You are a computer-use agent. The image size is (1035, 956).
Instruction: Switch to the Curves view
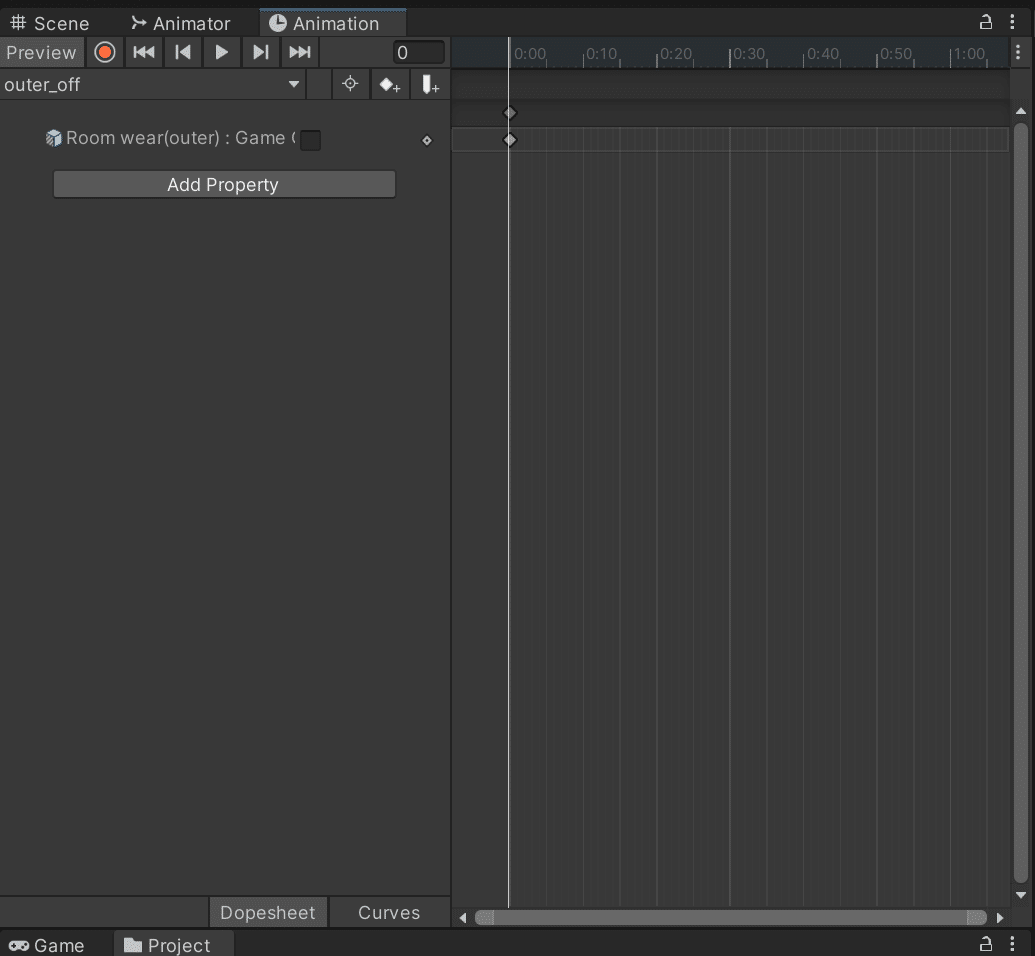click(388, 912)
